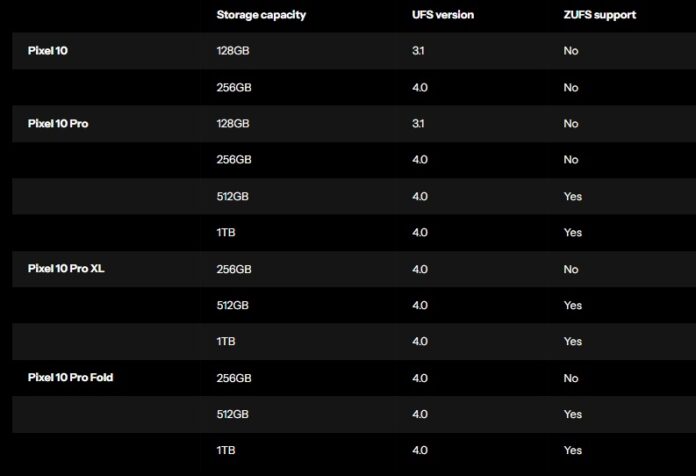696x476 pixels.
Task: Click the 256GB cell for Pixel 10 Pro Fold
Action: pyautogui.click(x=233, y=378)
